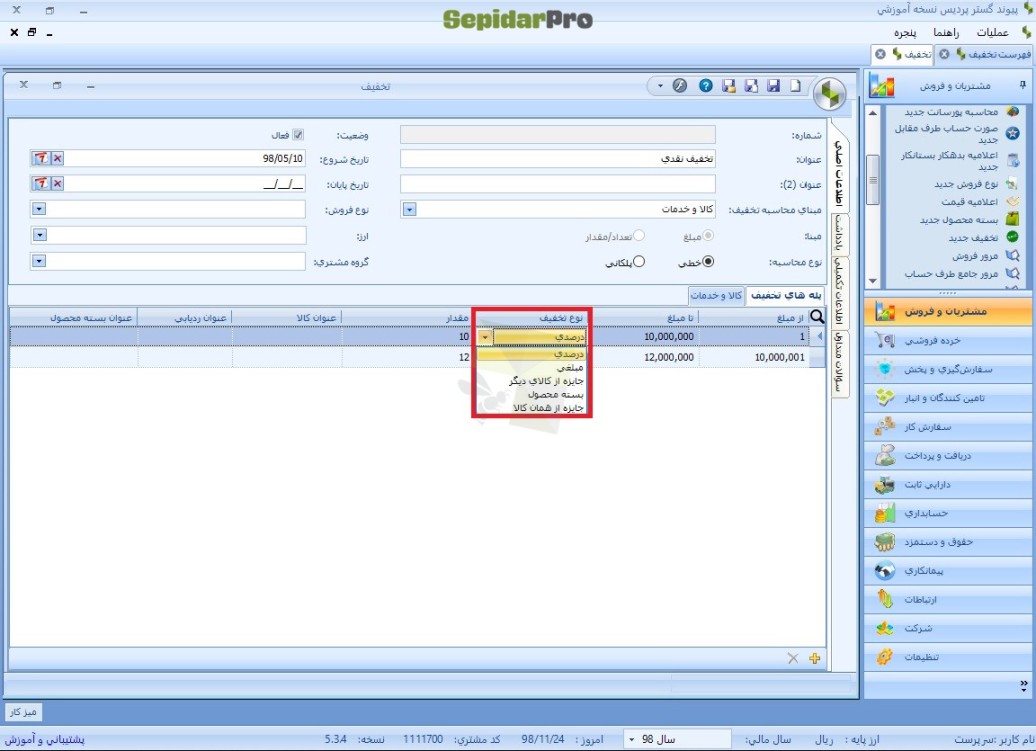This screenshot has height=751, width=1036.
Task: Open مرور جامع طرف حساب in sidebar
Action: 951,273
